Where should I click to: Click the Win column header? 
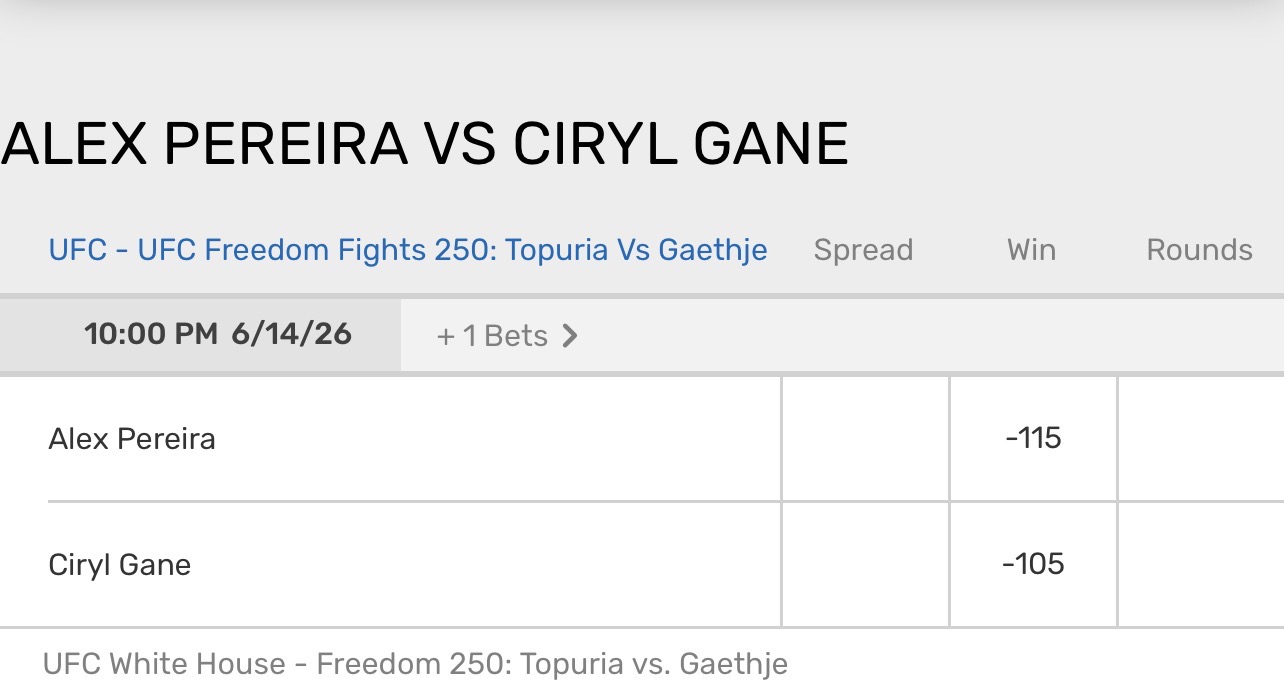tap(1031, 250)
